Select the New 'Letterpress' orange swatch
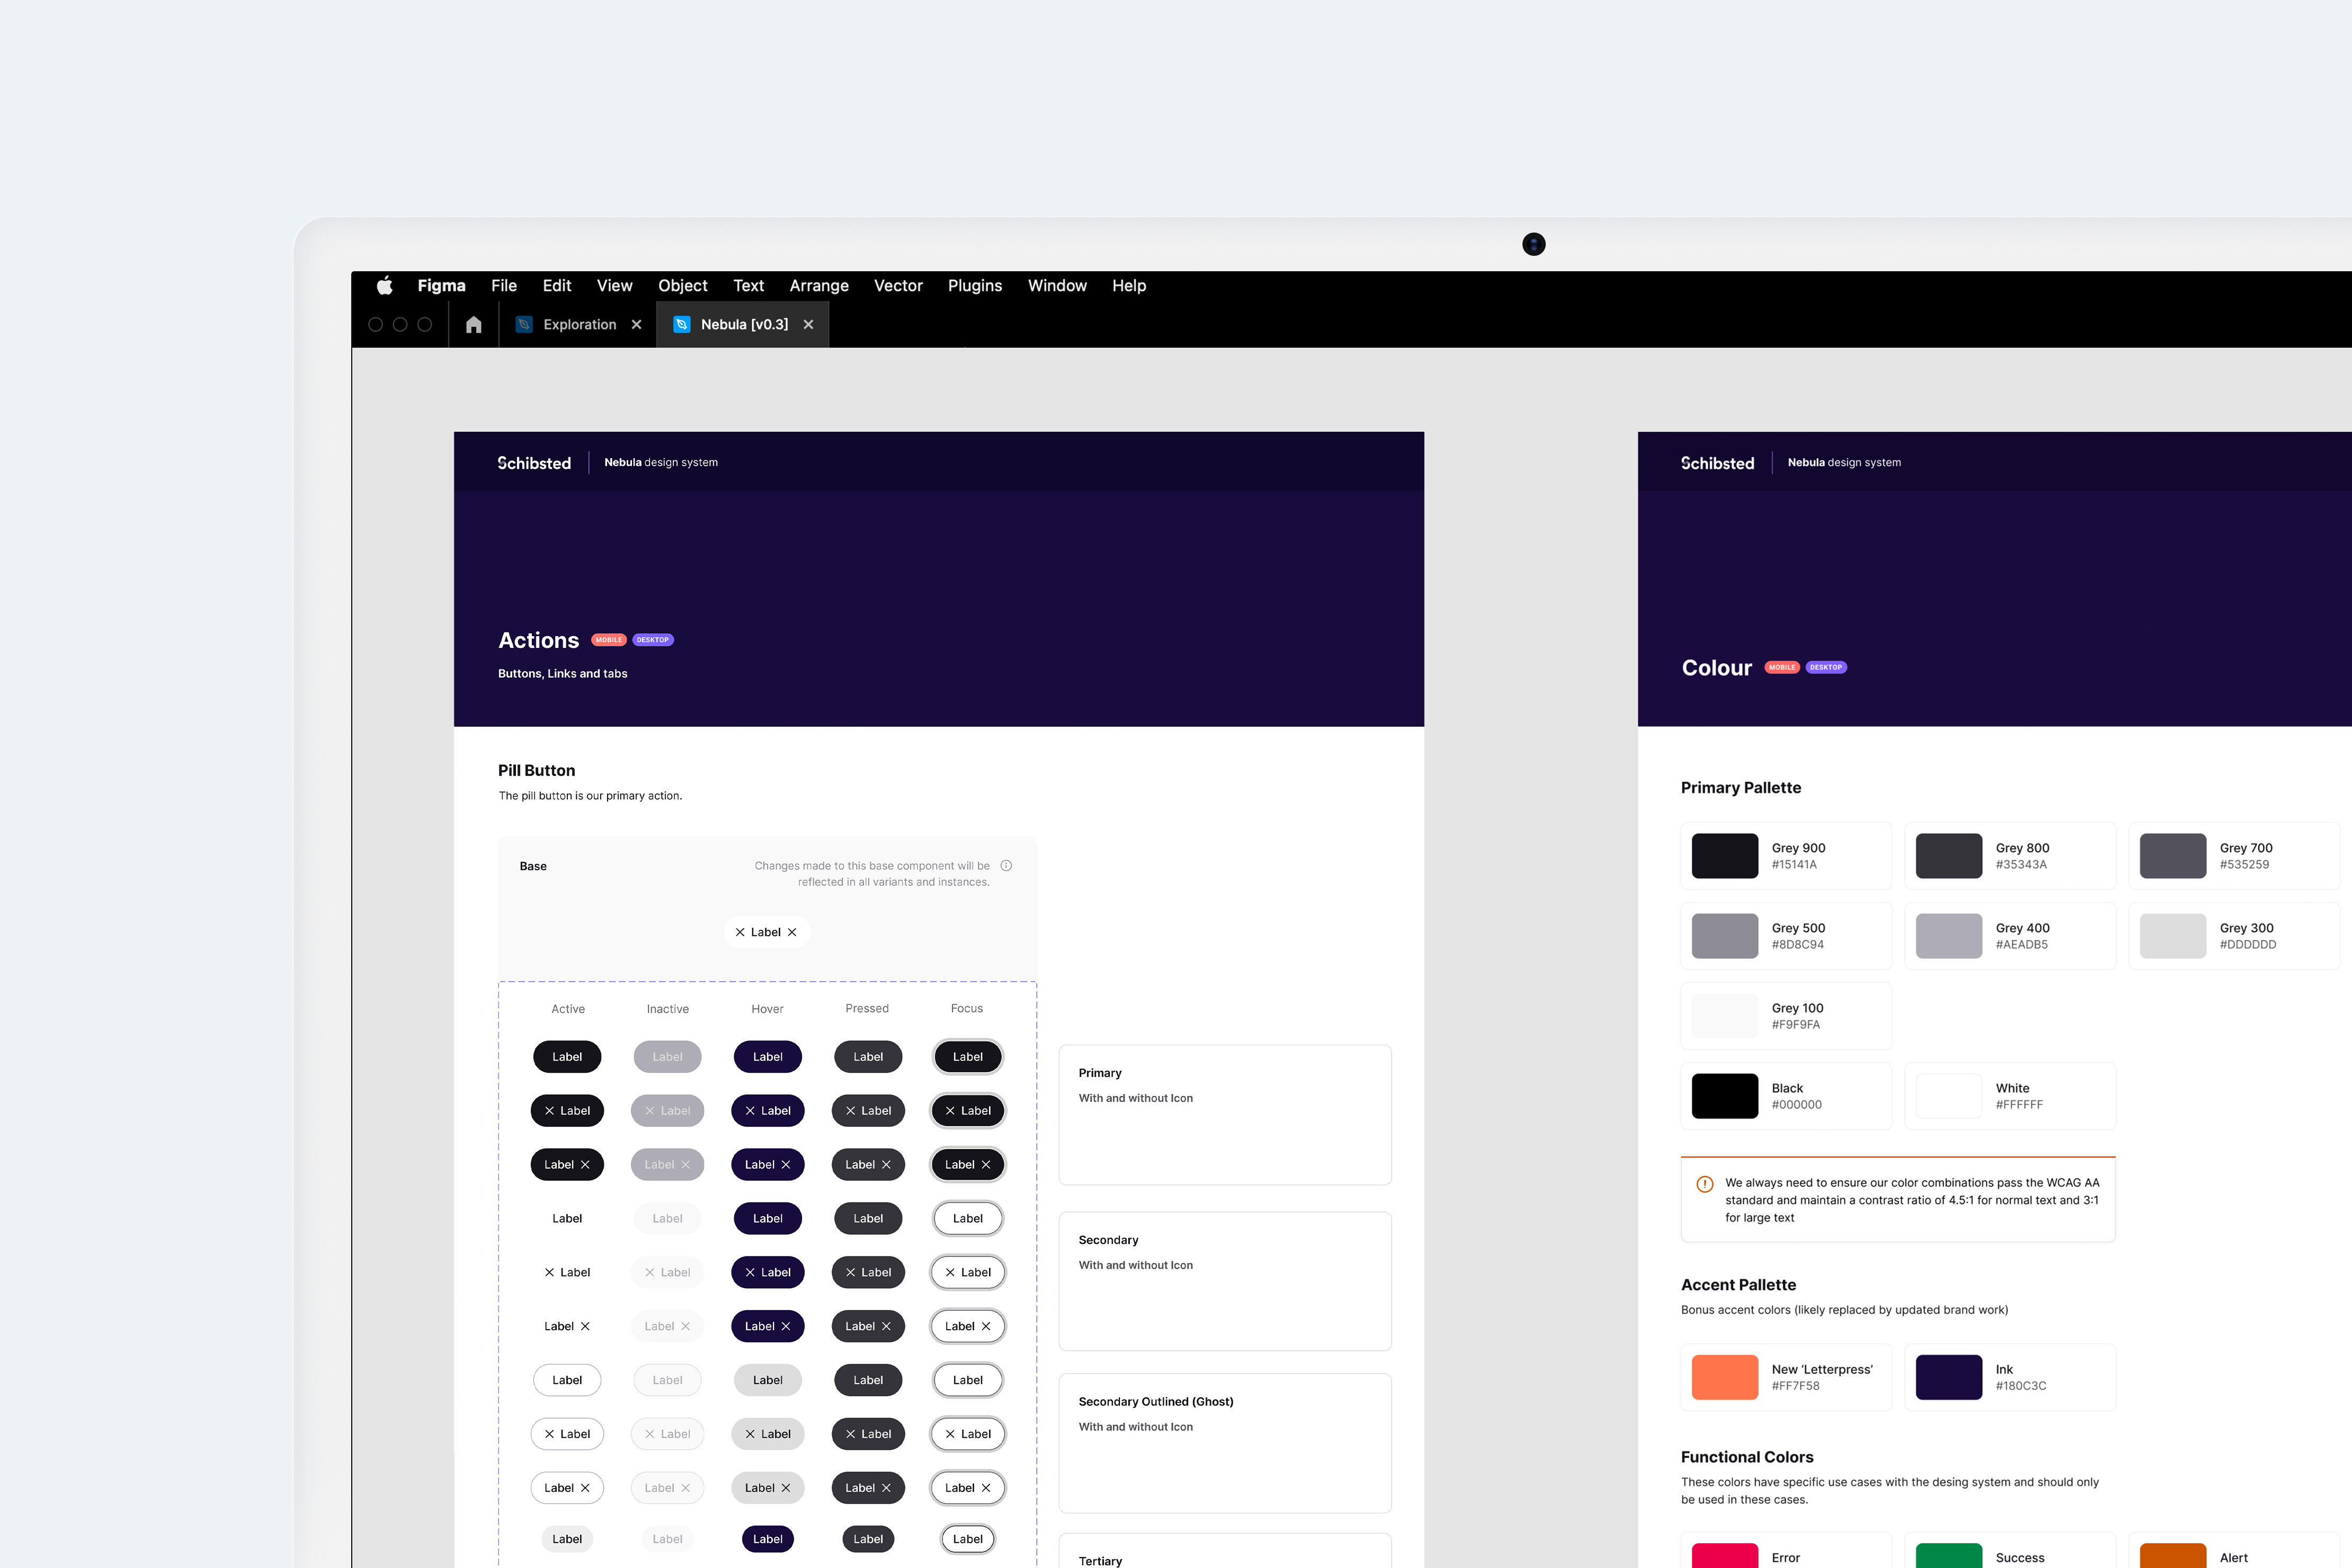Image resolution: width=2352 pixels, height=1568 pixels. 1724,1377
